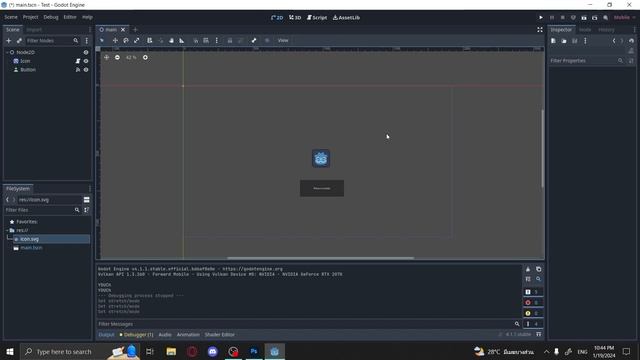This screenshot has height=360, width=640.
Task: Click Run Current Scene icon
Action: (x=584, y=18)
